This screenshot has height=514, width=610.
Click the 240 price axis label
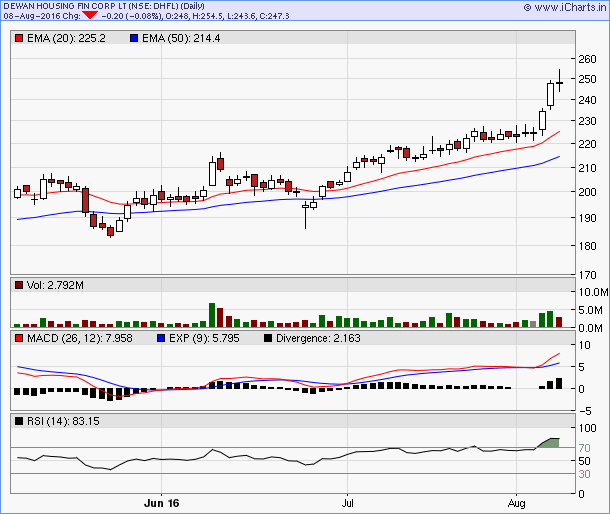587,100
